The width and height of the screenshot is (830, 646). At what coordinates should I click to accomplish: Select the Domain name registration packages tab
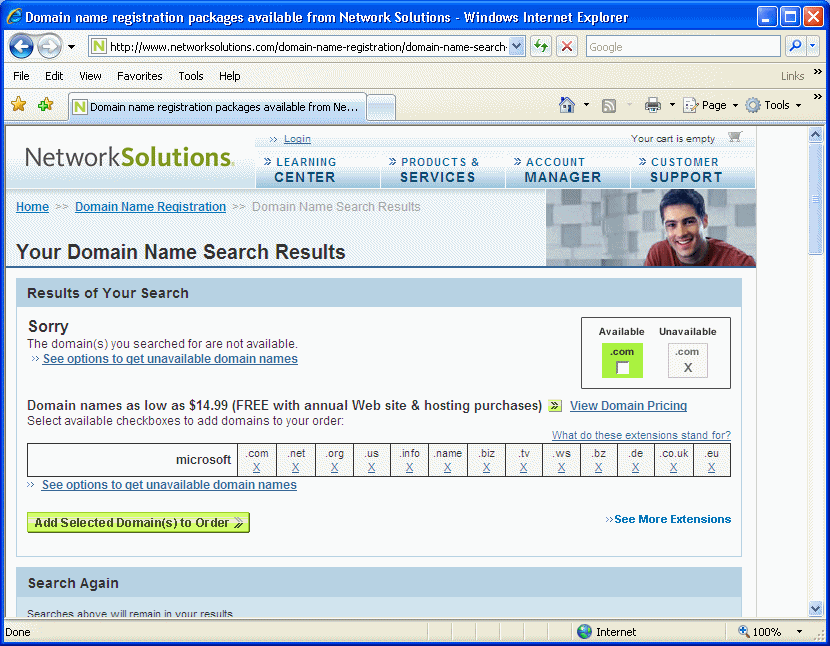click(217, 106)
